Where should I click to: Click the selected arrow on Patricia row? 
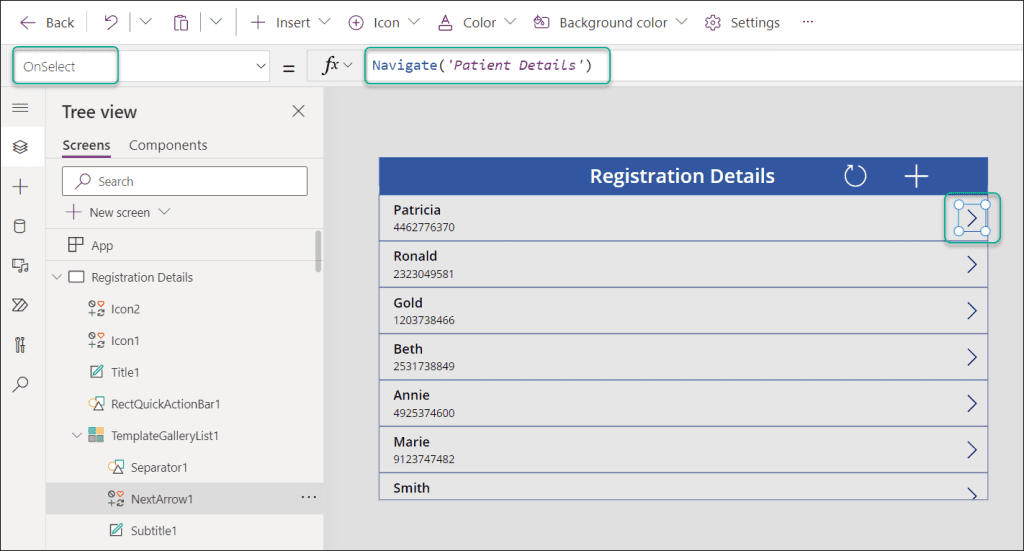tap(972, 218)
